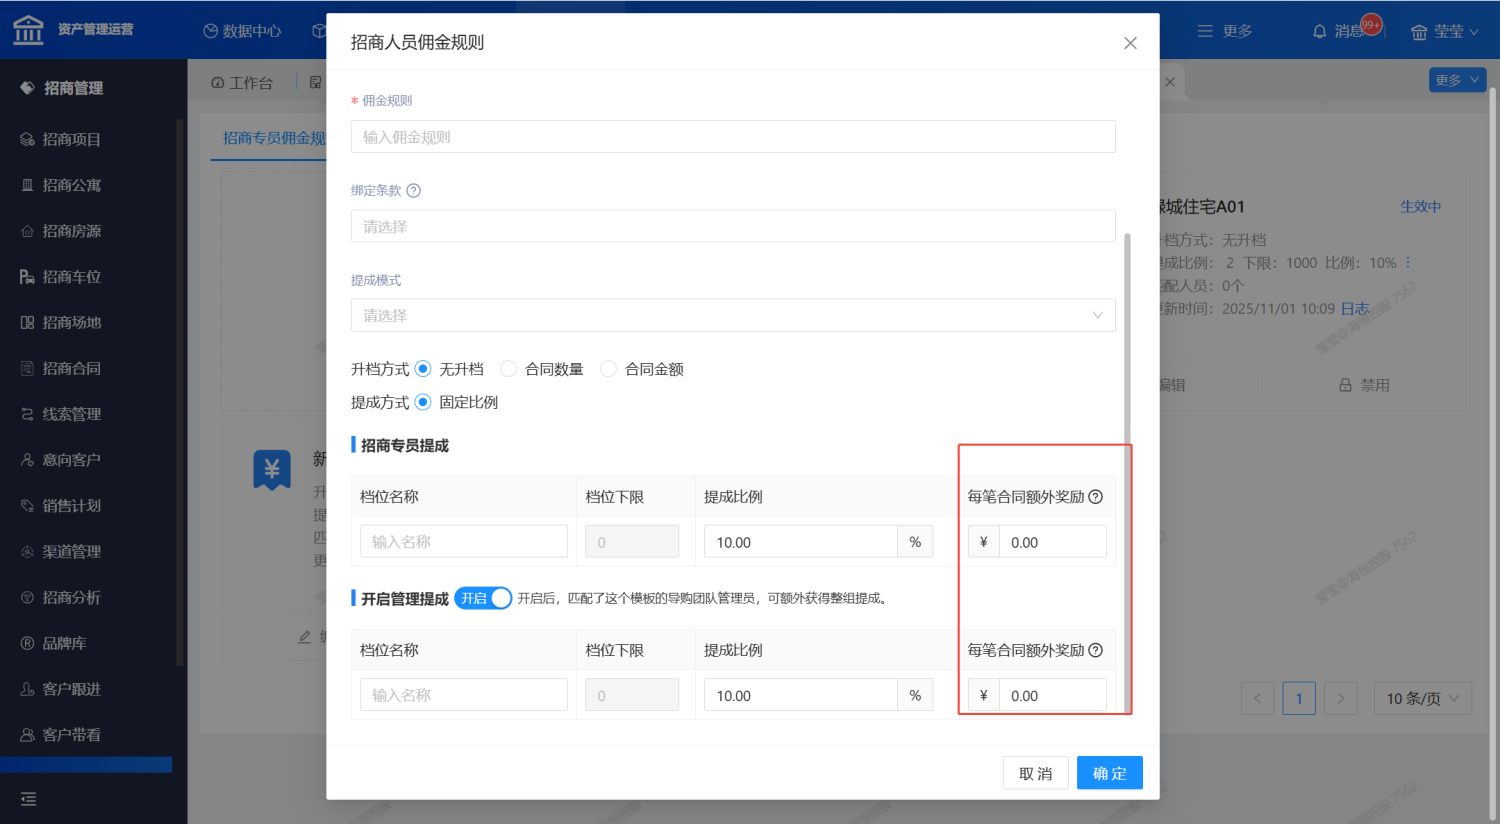Click the three-dot more icon on card
Screen dimensions: 1500x824
click(x=1408, y=263)
